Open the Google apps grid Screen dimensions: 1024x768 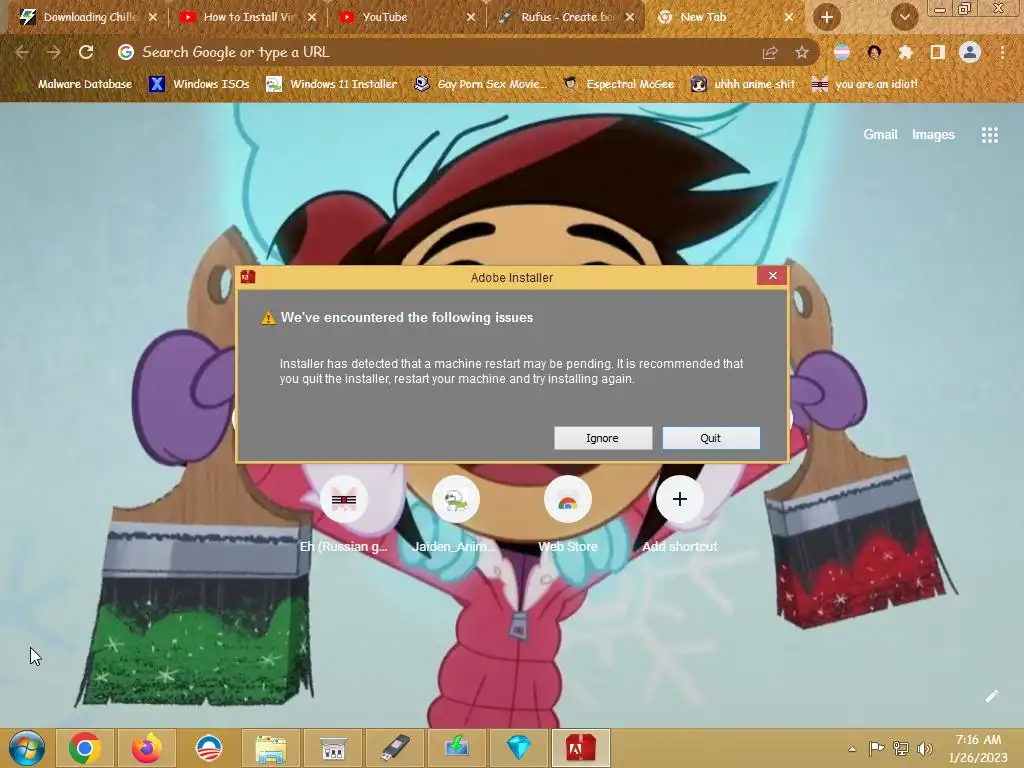[990, 135]
